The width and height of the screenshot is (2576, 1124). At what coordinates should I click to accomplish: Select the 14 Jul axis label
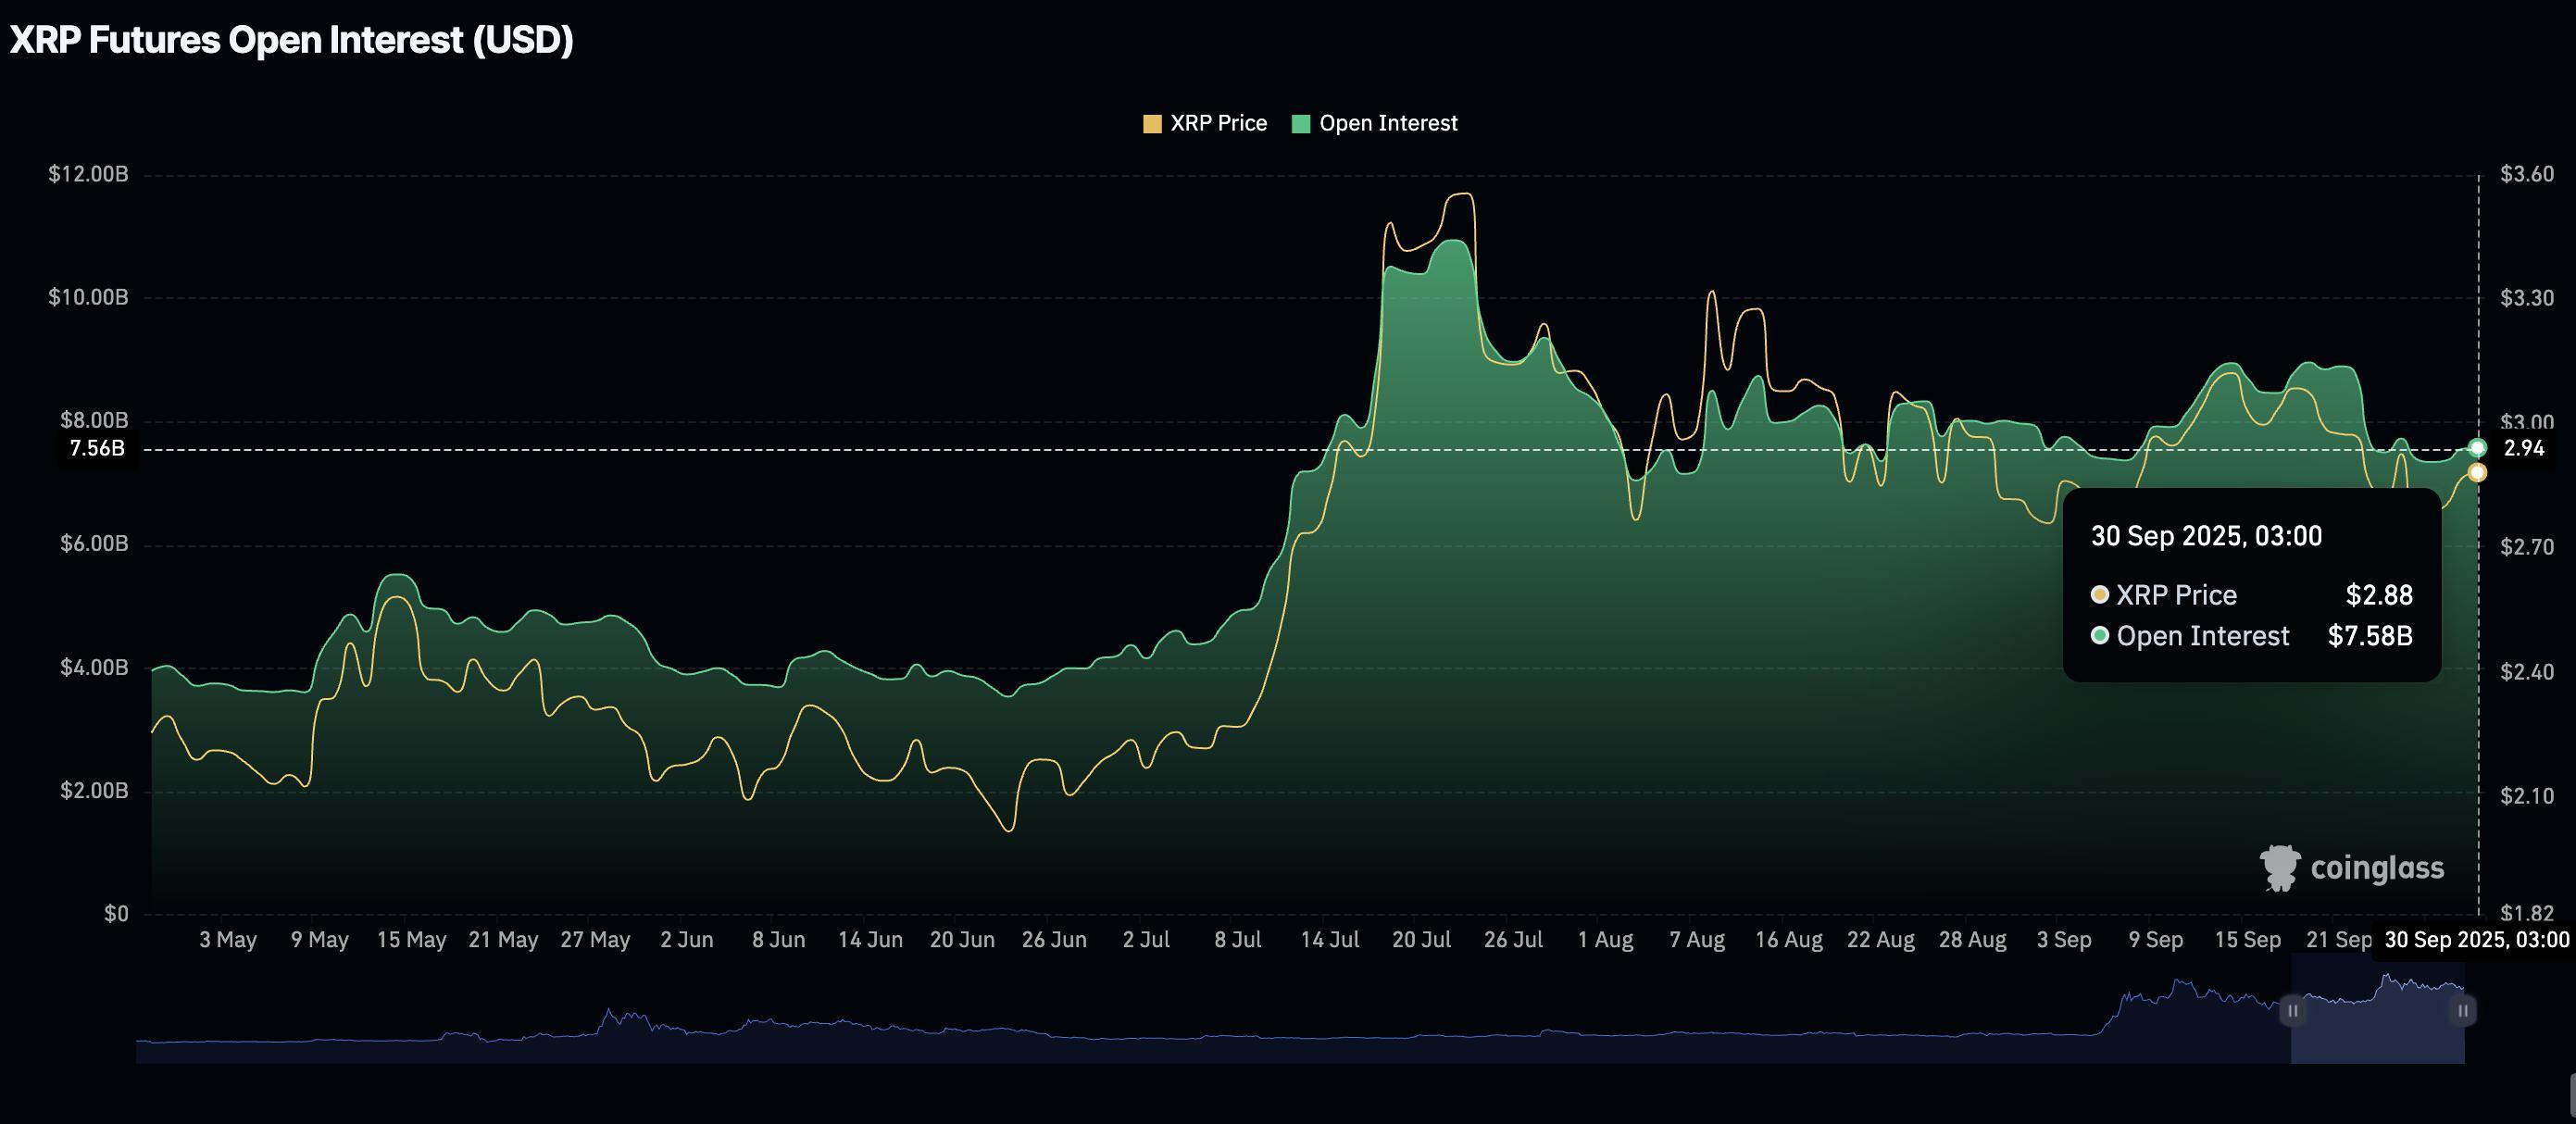coord(1334,939)
